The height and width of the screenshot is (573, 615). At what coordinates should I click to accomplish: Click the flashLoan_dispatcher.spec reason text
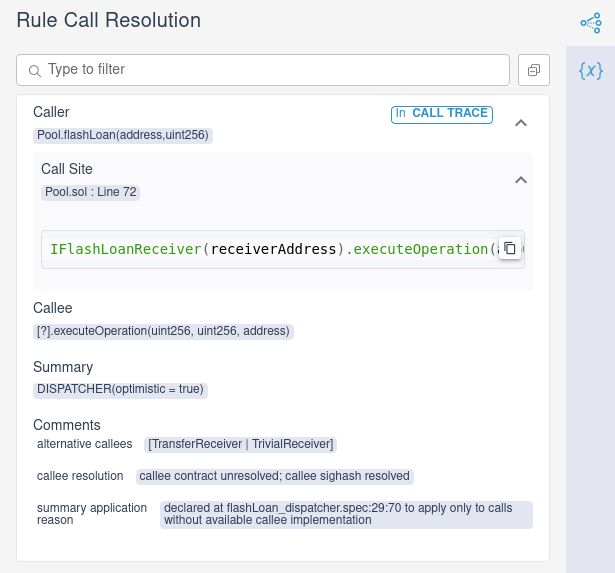click(x=346, y=514)
